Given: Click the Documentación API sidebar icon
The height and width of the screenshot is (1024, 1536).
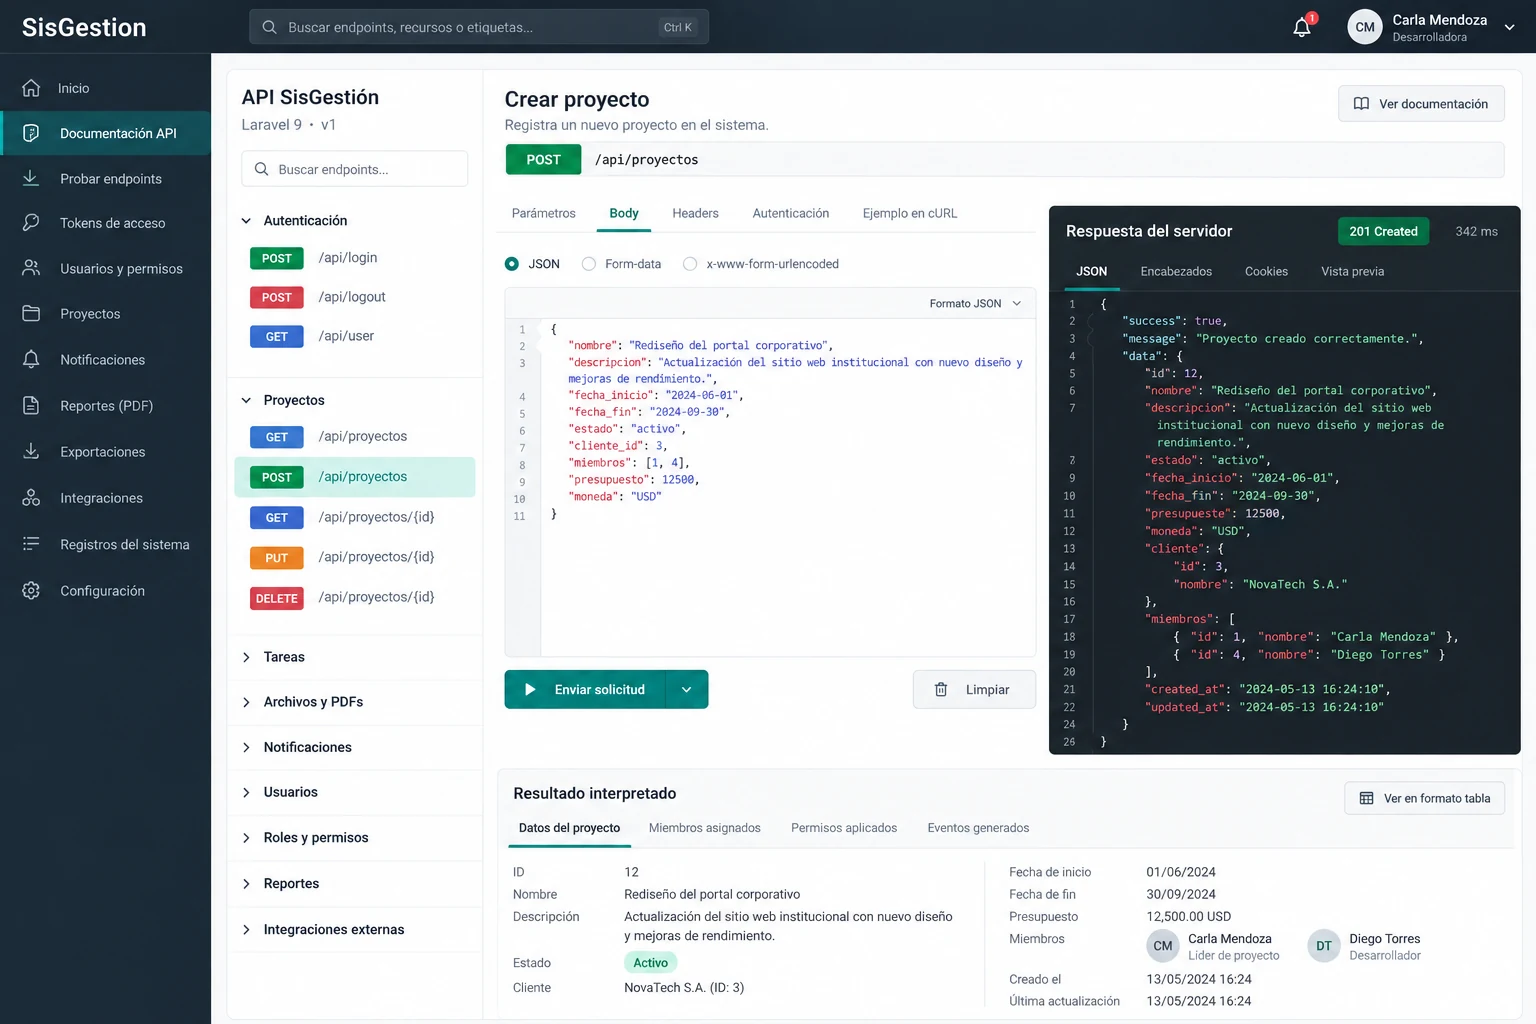Looking at the screenshot, I should click(x=31, y=133).
